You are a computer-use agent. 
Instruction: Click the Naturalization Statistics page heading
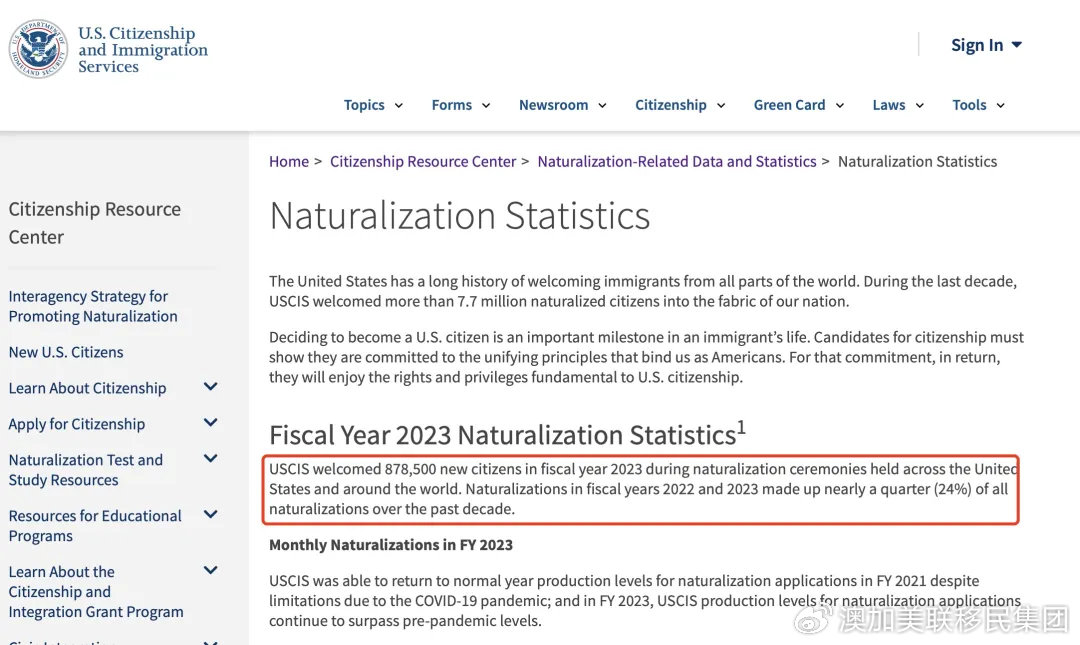pos(459,216)
